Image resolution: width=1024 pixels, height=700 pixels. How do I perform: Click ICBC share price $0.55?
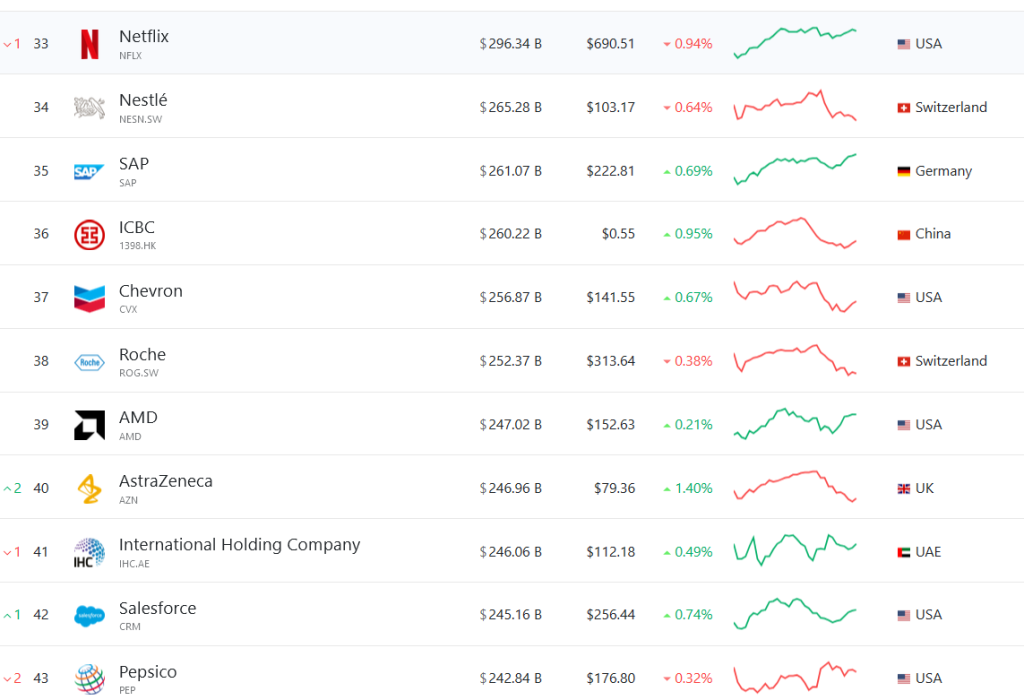pos(618,234)
